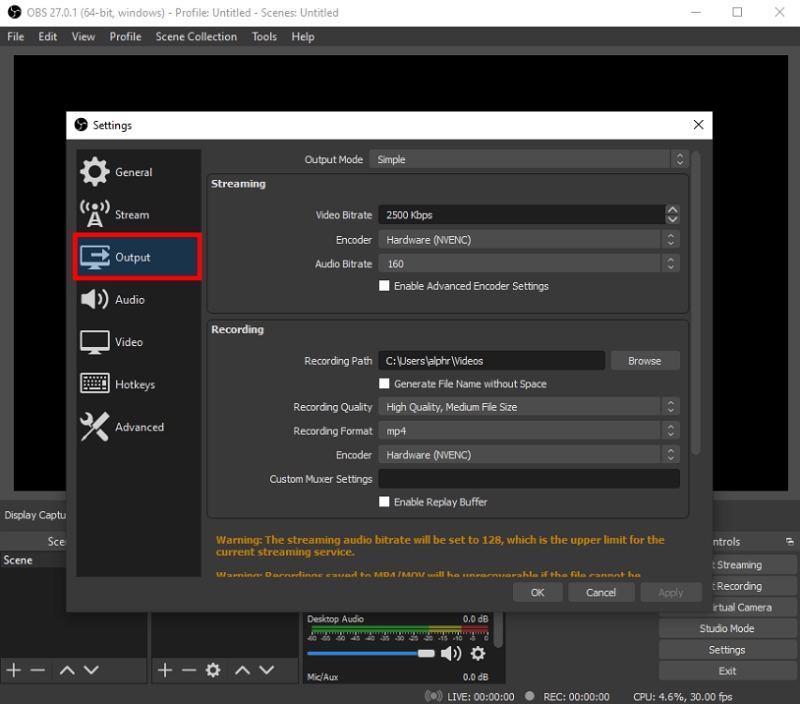Check Generate File Name without Space
Screen dimensions: 800x704
point(384,383)
